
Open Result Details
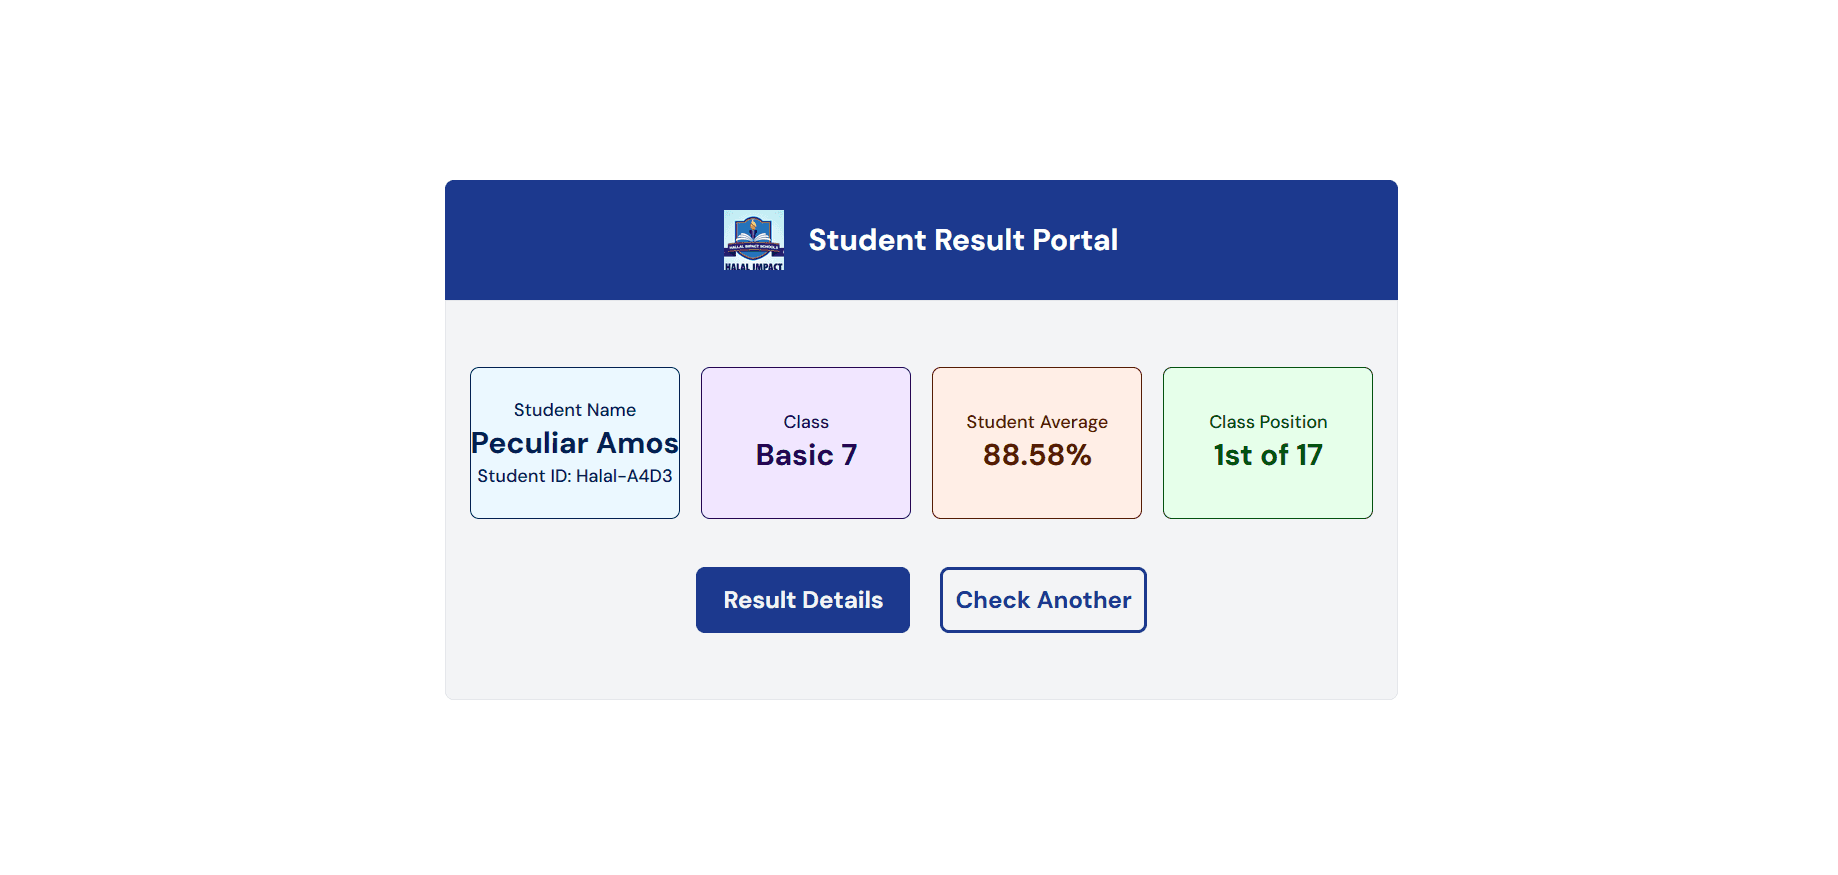[802, 600]
